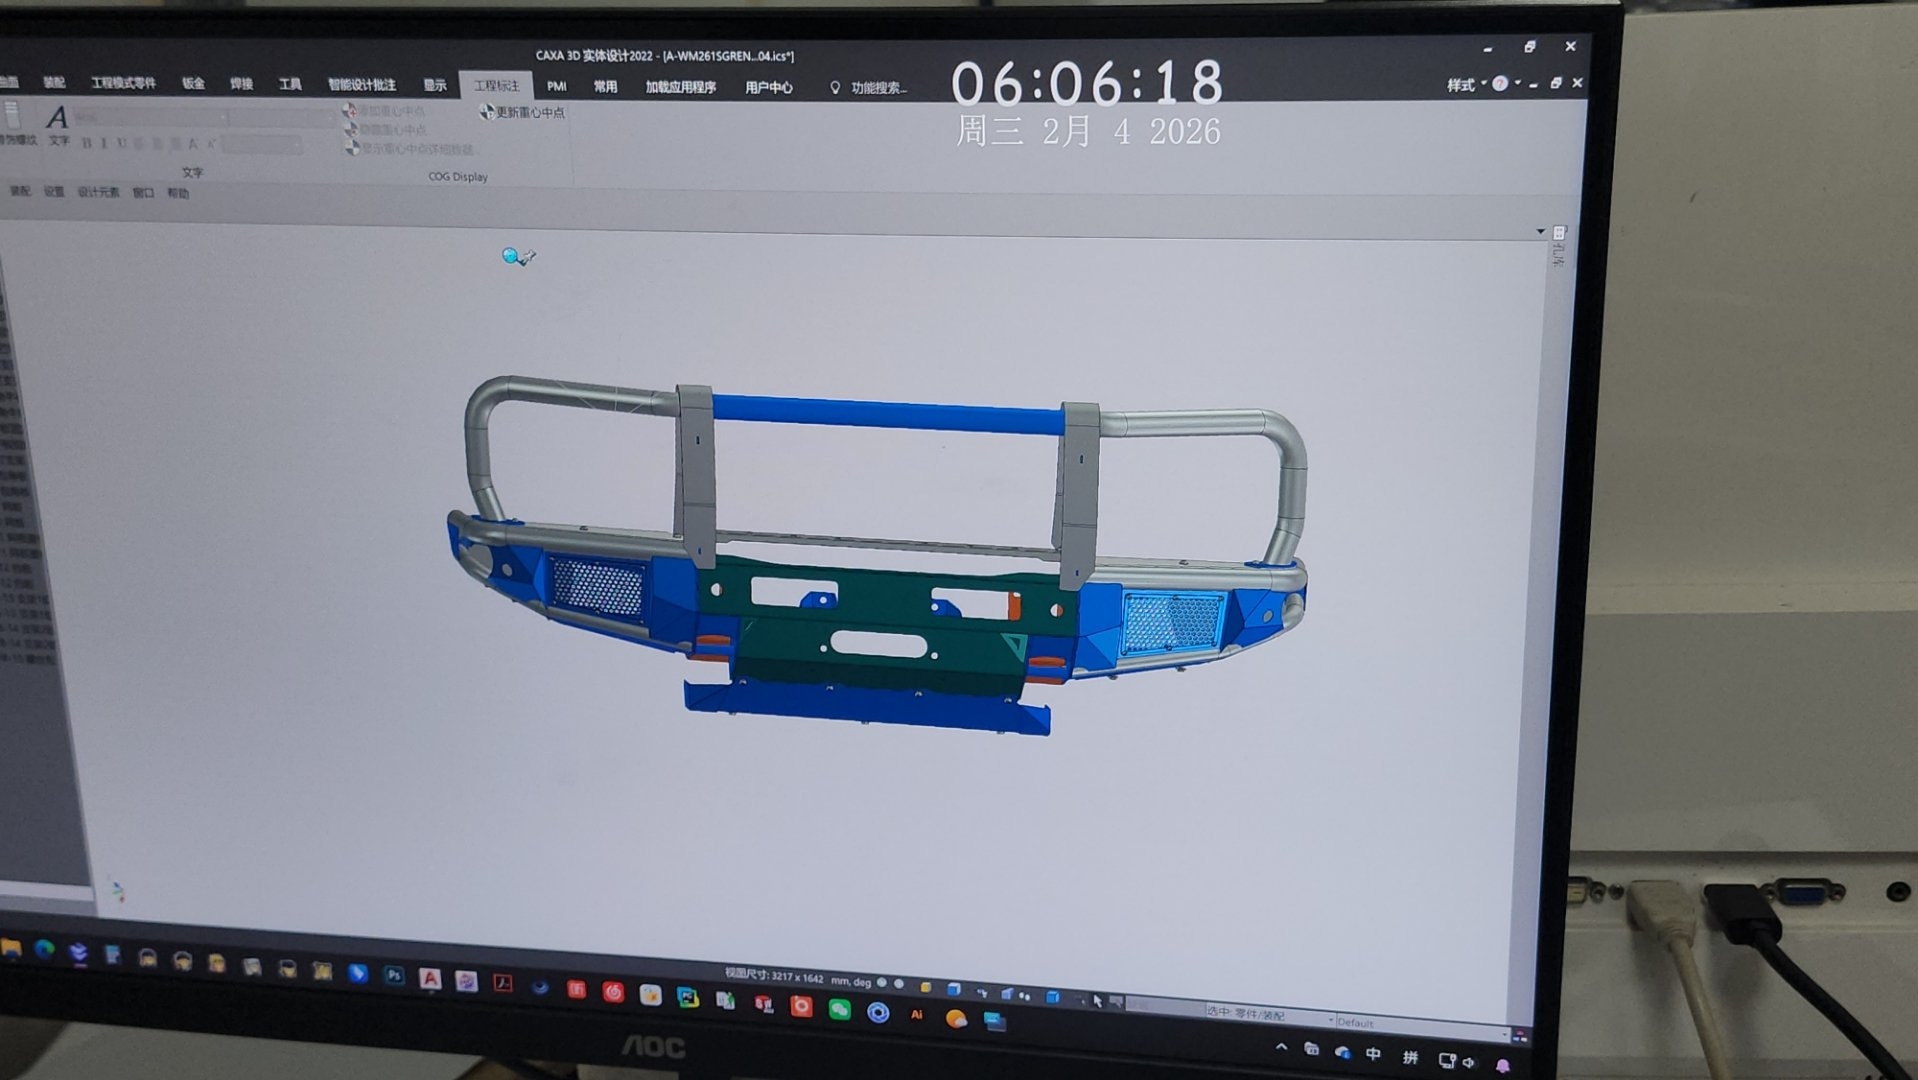
Task: Select the 文字 text tool icon
Action: [58, 120]
